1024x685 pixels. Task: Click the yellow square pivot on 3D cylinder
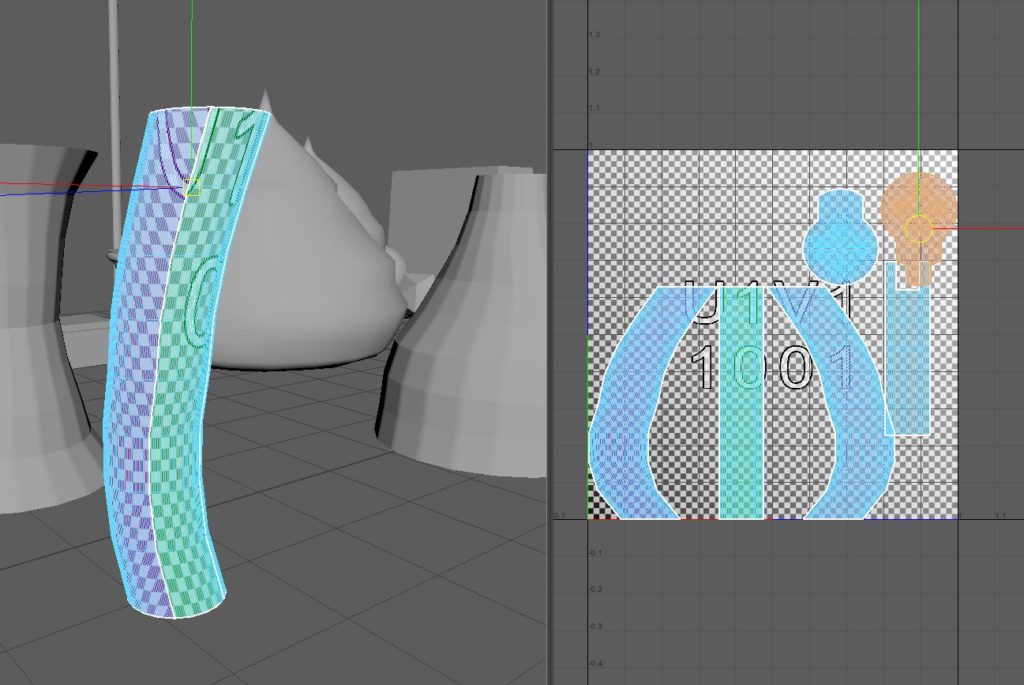[193, 187]
